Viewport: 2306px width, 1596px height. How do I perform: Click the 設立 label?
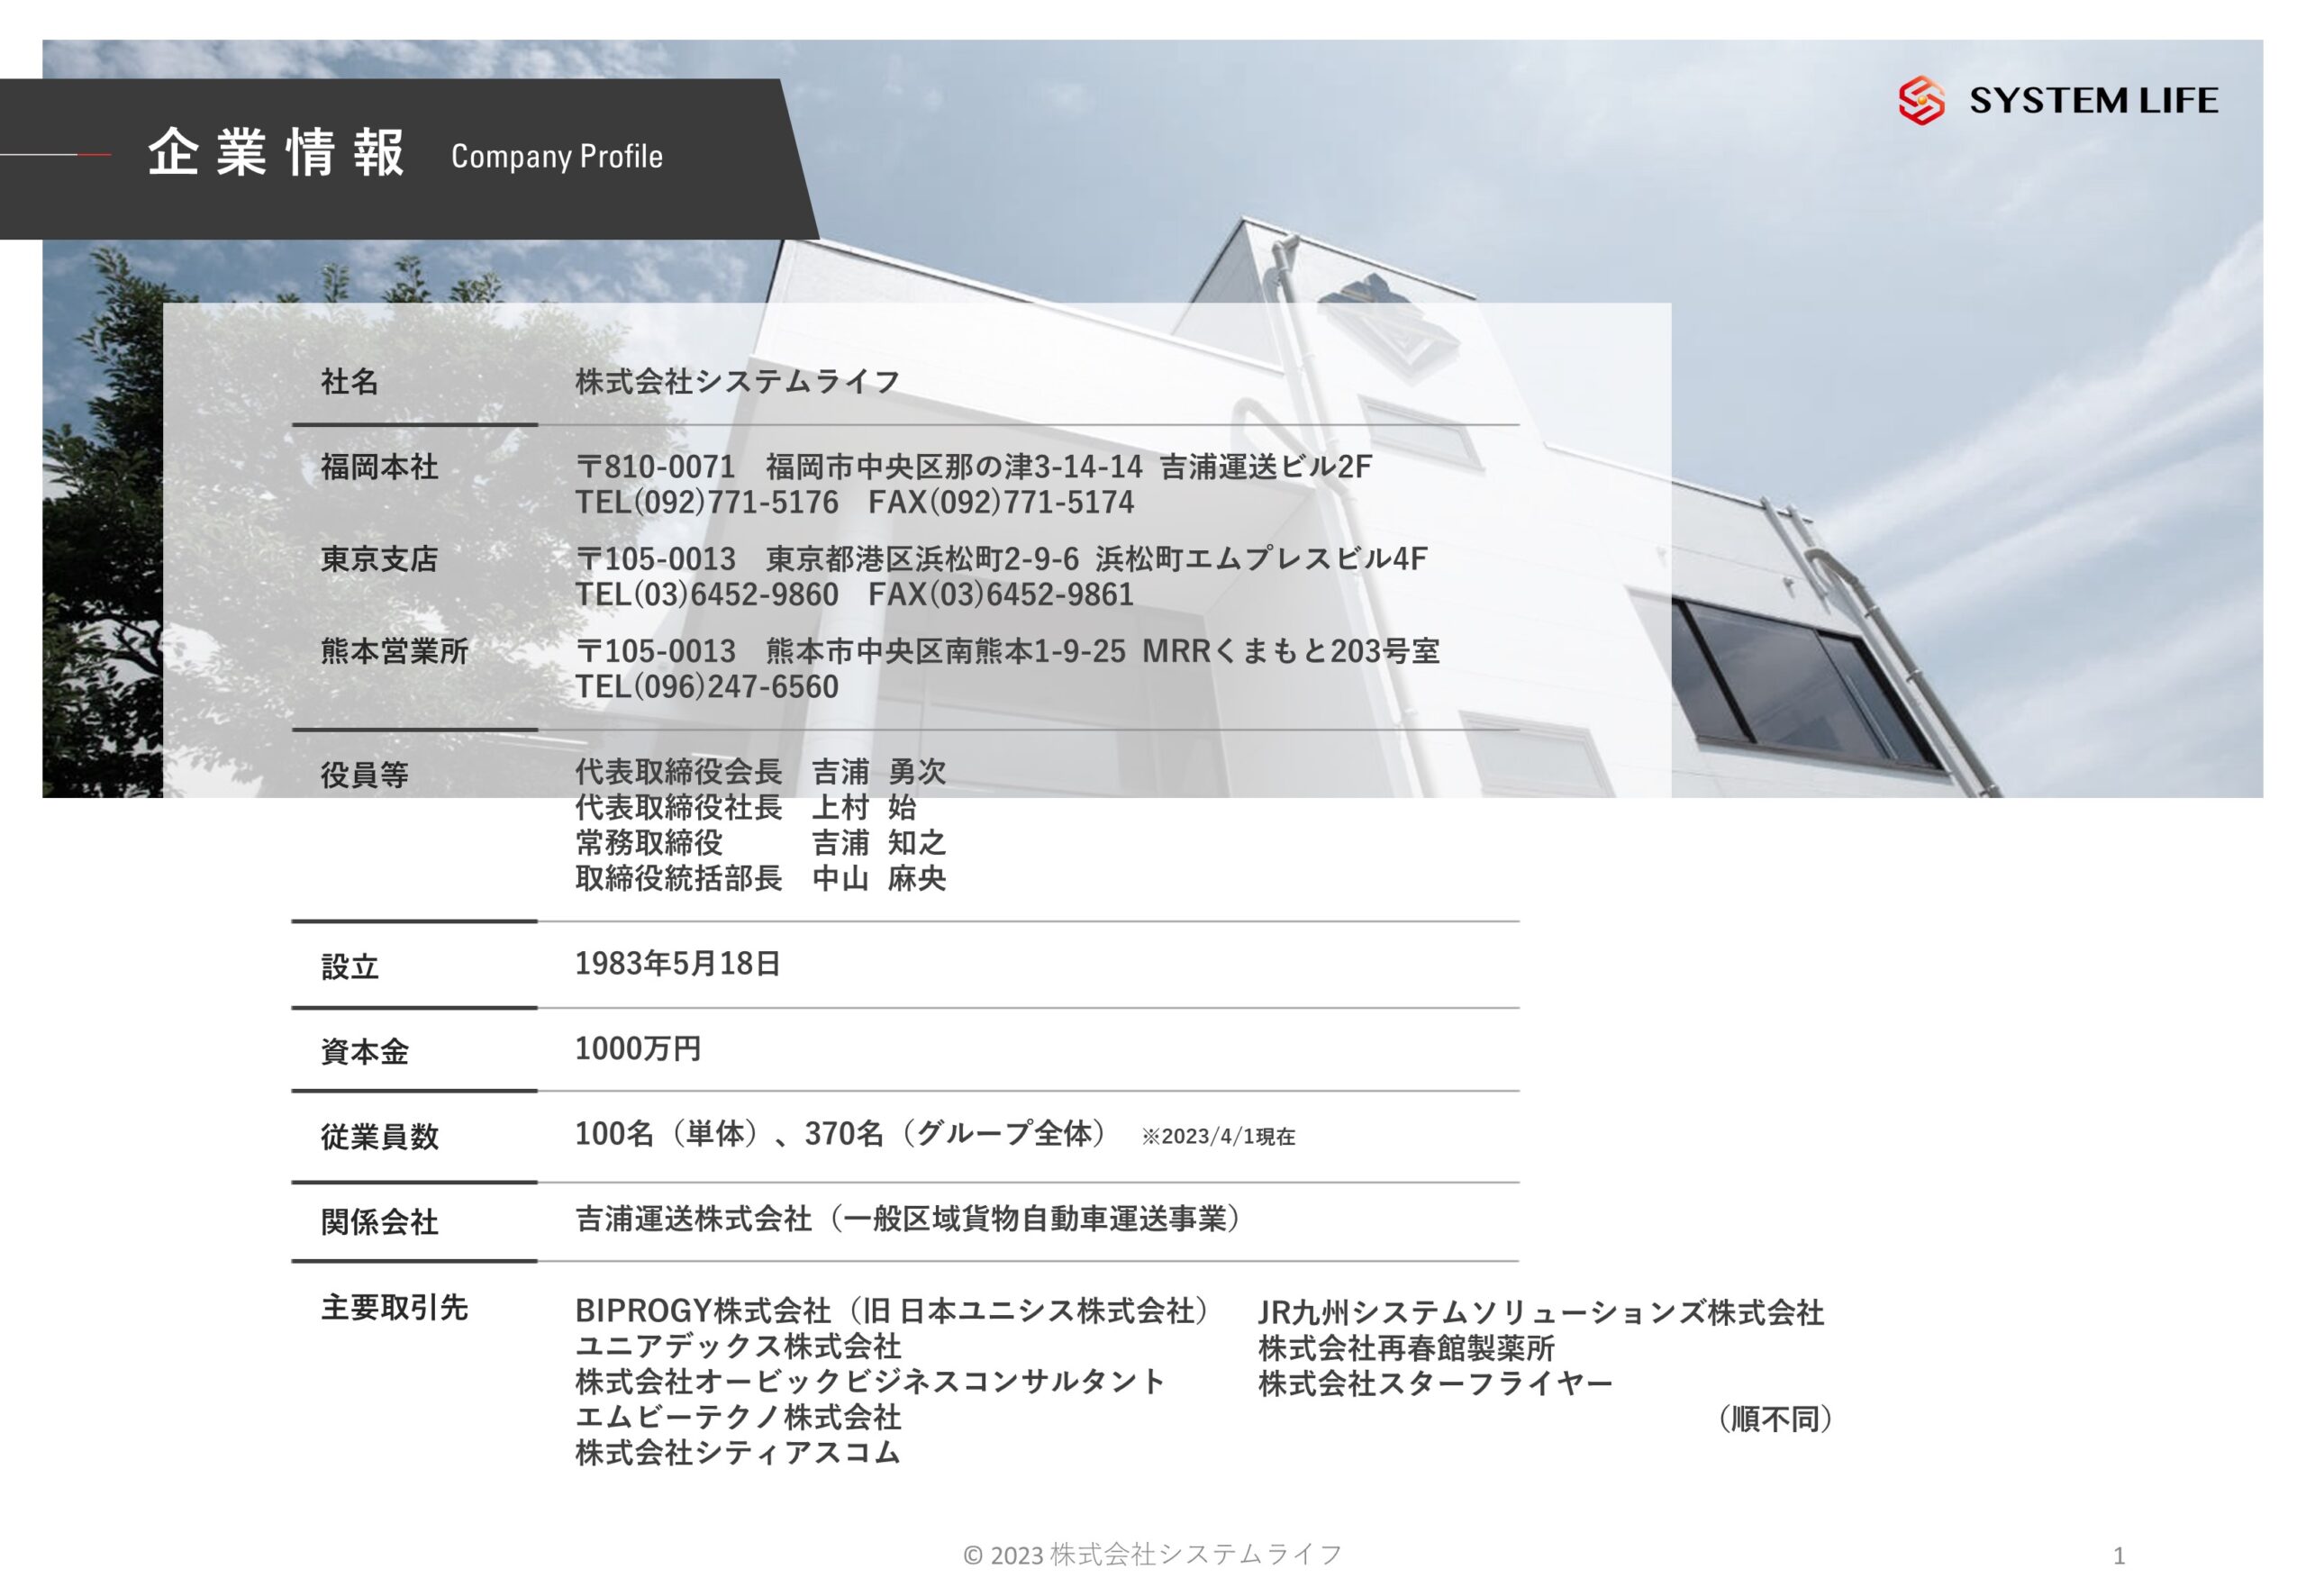pyautogui.click(x=349, y=966)
